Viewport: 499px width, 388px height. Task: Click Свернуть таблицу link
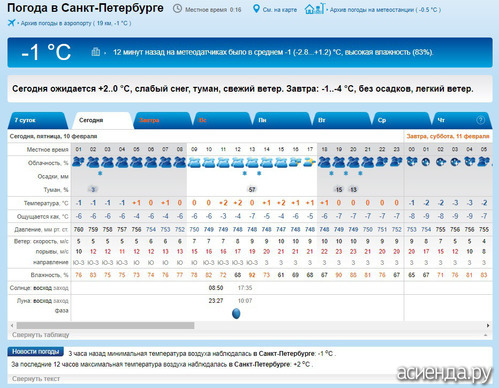pyautogui.click(x=41, y=335)
